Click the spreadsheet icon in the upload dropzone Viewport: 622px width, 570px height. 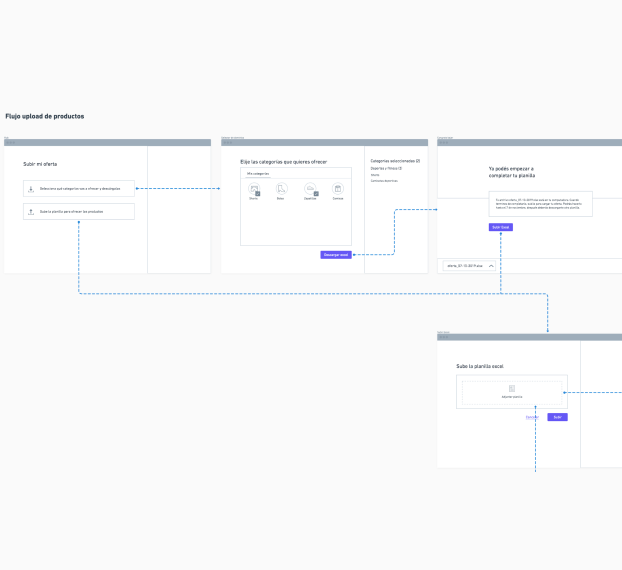pos(512,388)
